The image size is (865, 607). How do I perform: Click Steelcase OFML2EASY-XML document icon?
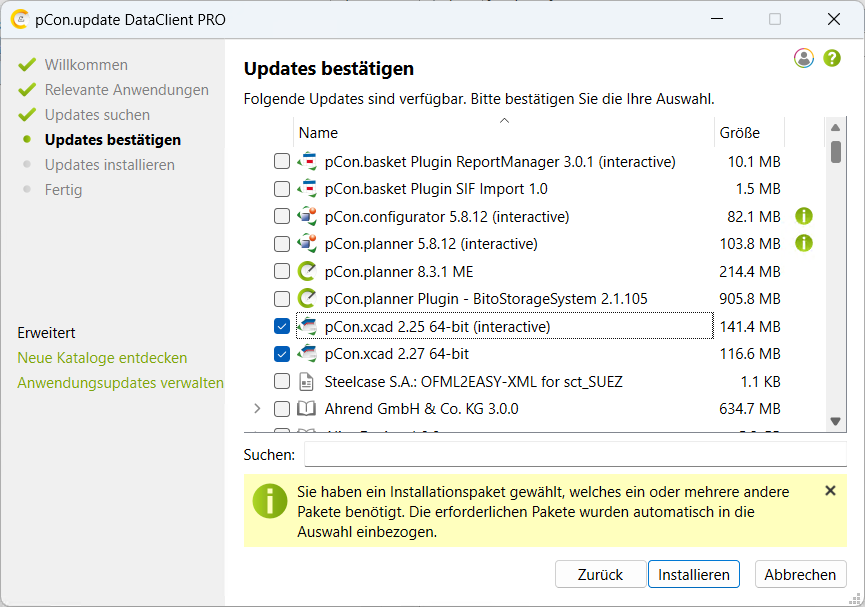click(306, 381)
